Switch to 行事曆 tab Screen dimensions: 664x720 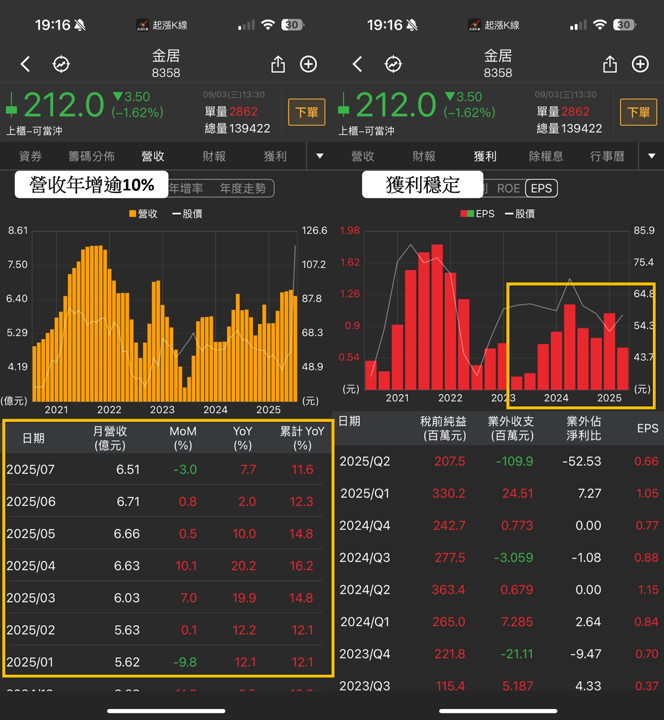click(607, 156)
